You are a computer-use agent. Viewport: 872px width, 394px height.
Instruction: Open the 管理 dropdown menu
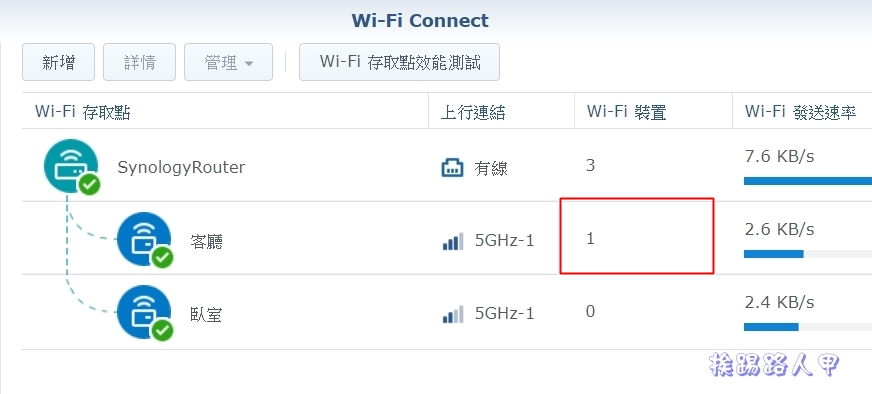[229, 62]
